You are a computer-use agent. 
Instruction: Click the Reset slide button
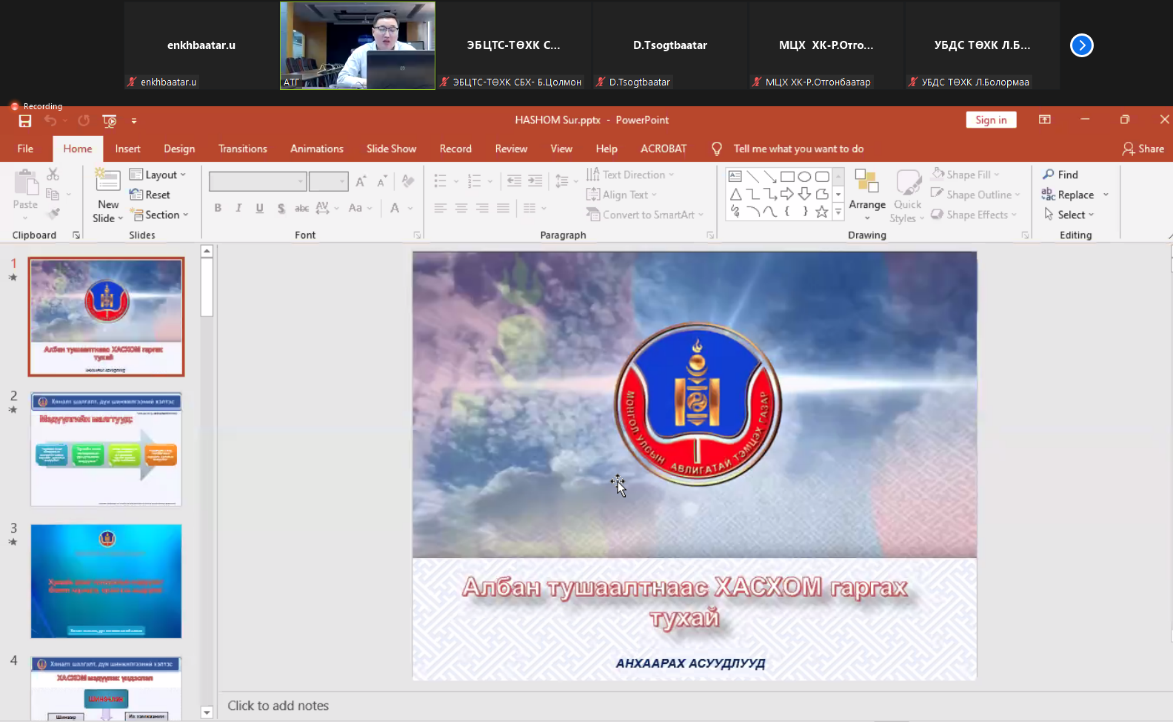[150, 195]
